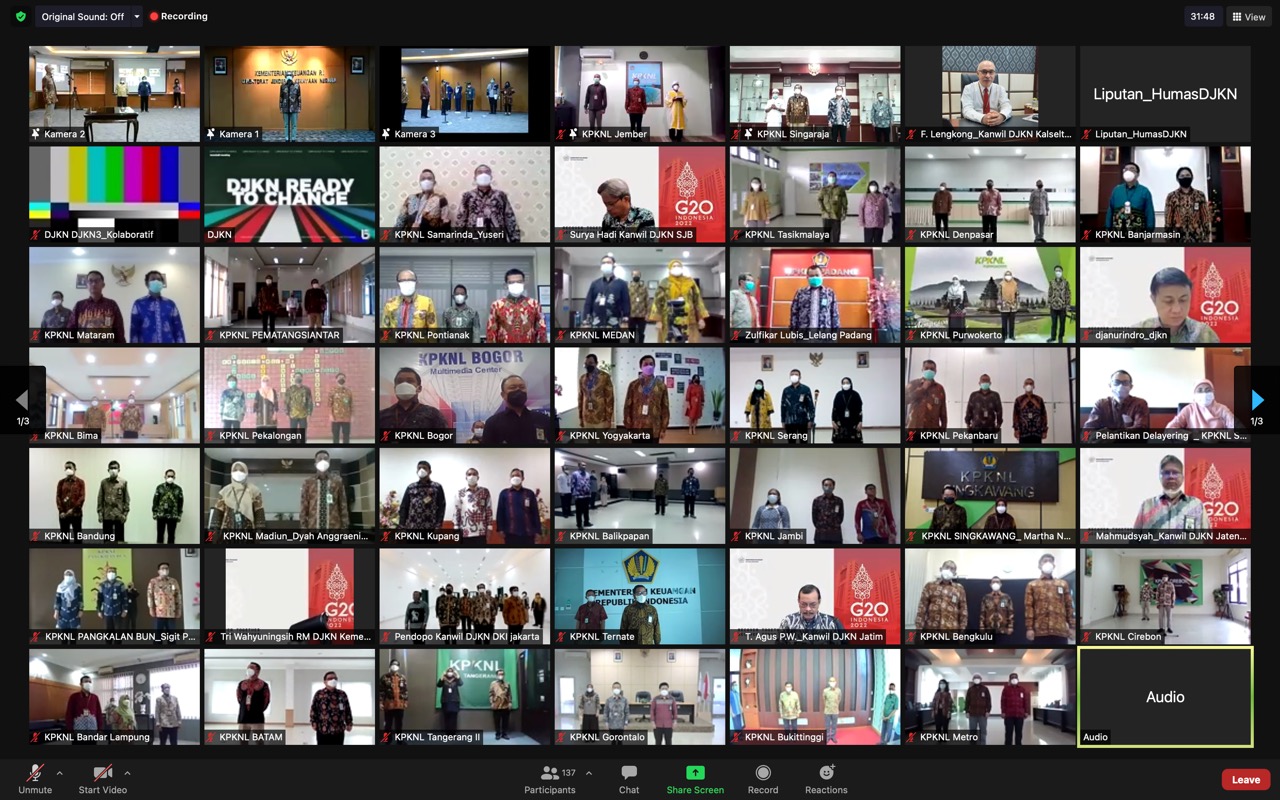1280x800 pixels.
Task: Select the KPKNL Bogor video tile
Action: tap(465, 395)
